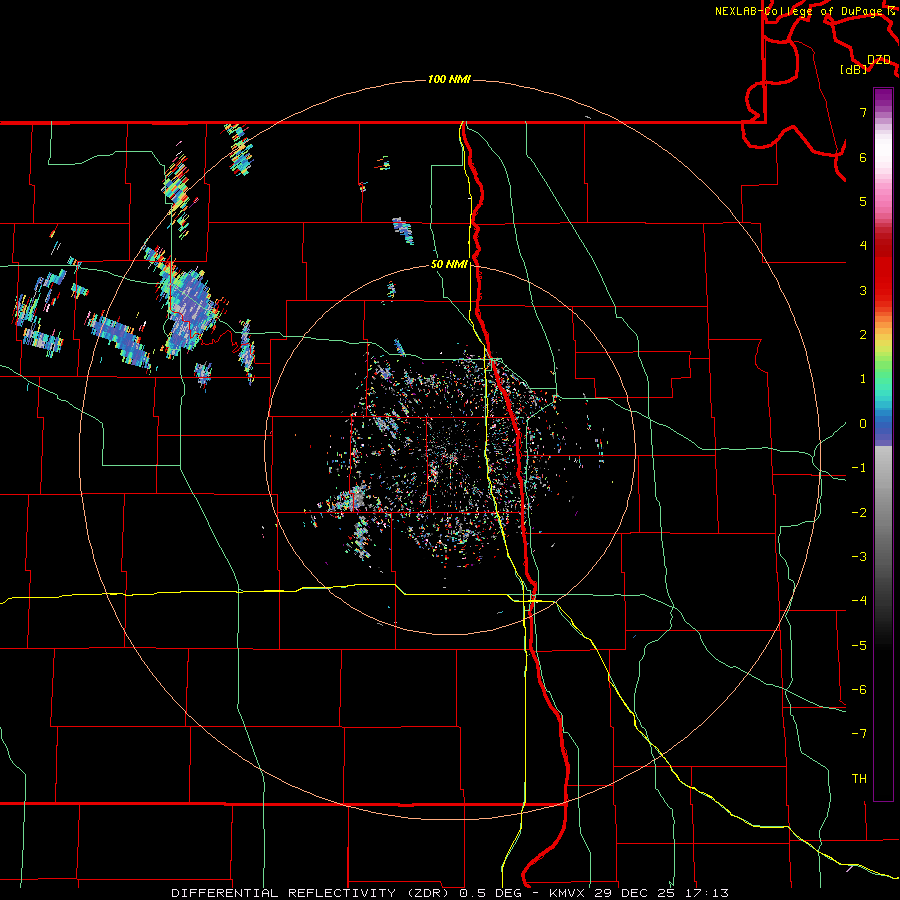Click the 6 dB value on color scale
This screenshot has width=900, height=900.
[863, 157]
